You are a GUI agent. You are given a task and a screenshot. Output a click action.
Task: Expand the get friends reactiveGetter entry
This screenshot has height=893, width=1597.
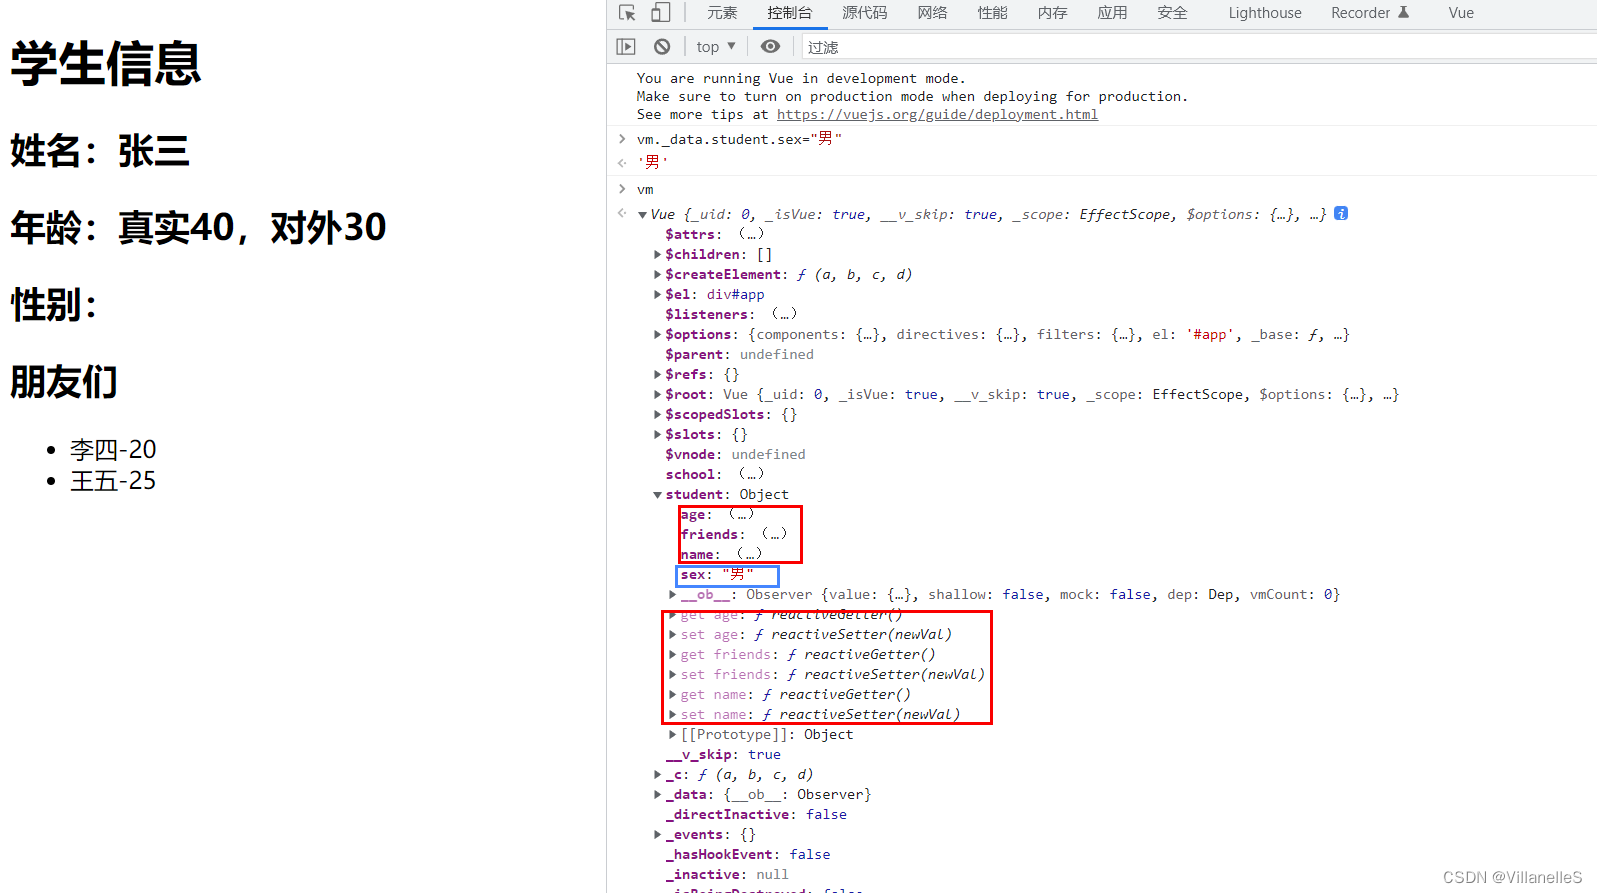673,654
